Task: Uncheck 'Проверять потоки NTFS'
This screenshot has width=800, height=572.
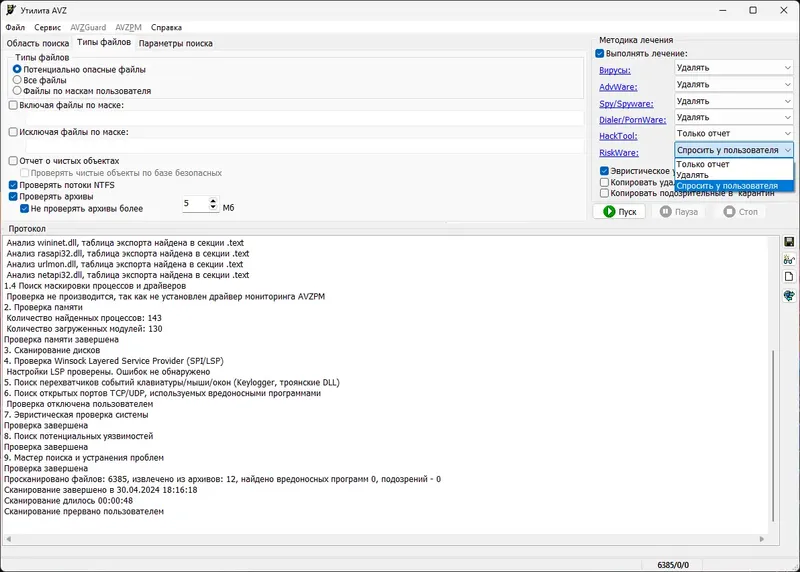Action: (13, 185)
